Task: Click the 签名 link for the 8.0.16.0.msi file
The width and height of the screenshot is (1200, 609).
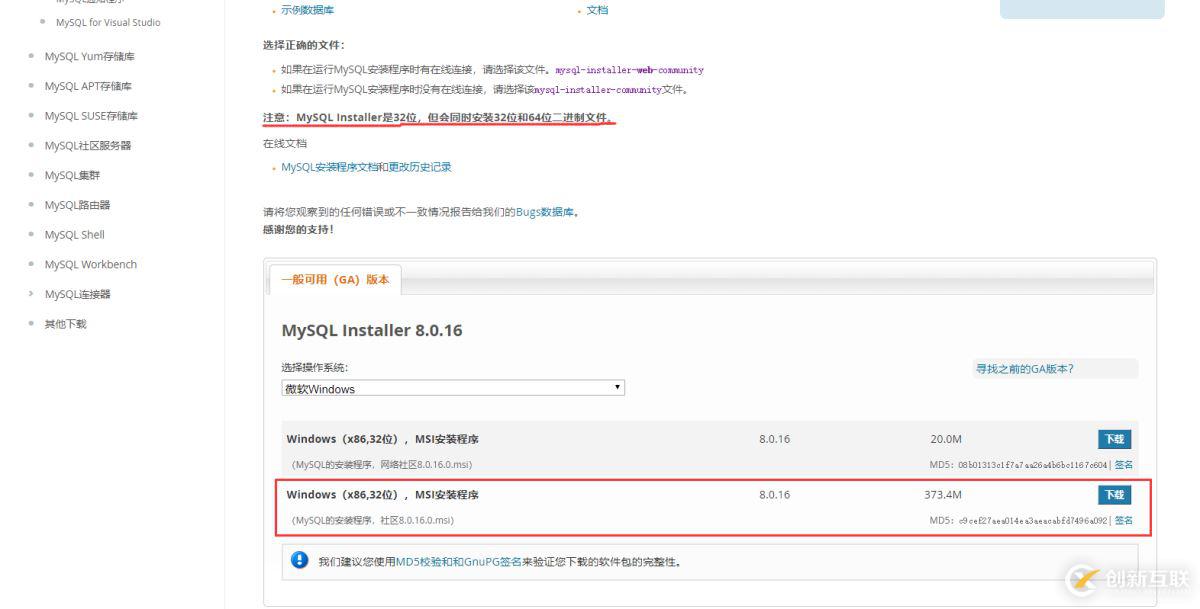Action: [x=1124, y=520]
